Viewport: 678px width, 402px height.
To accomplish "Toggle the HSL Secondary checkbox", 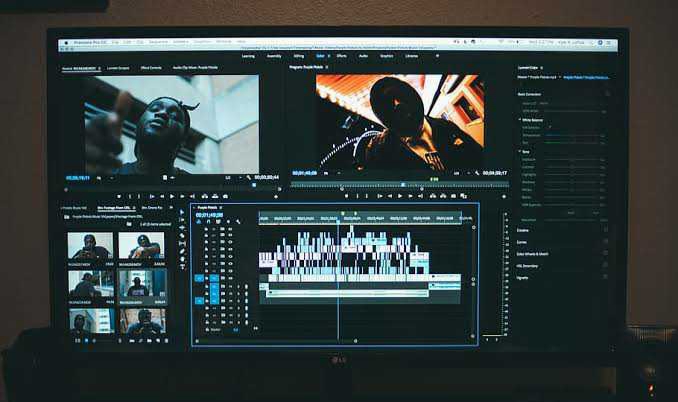I will pos(605,266).
